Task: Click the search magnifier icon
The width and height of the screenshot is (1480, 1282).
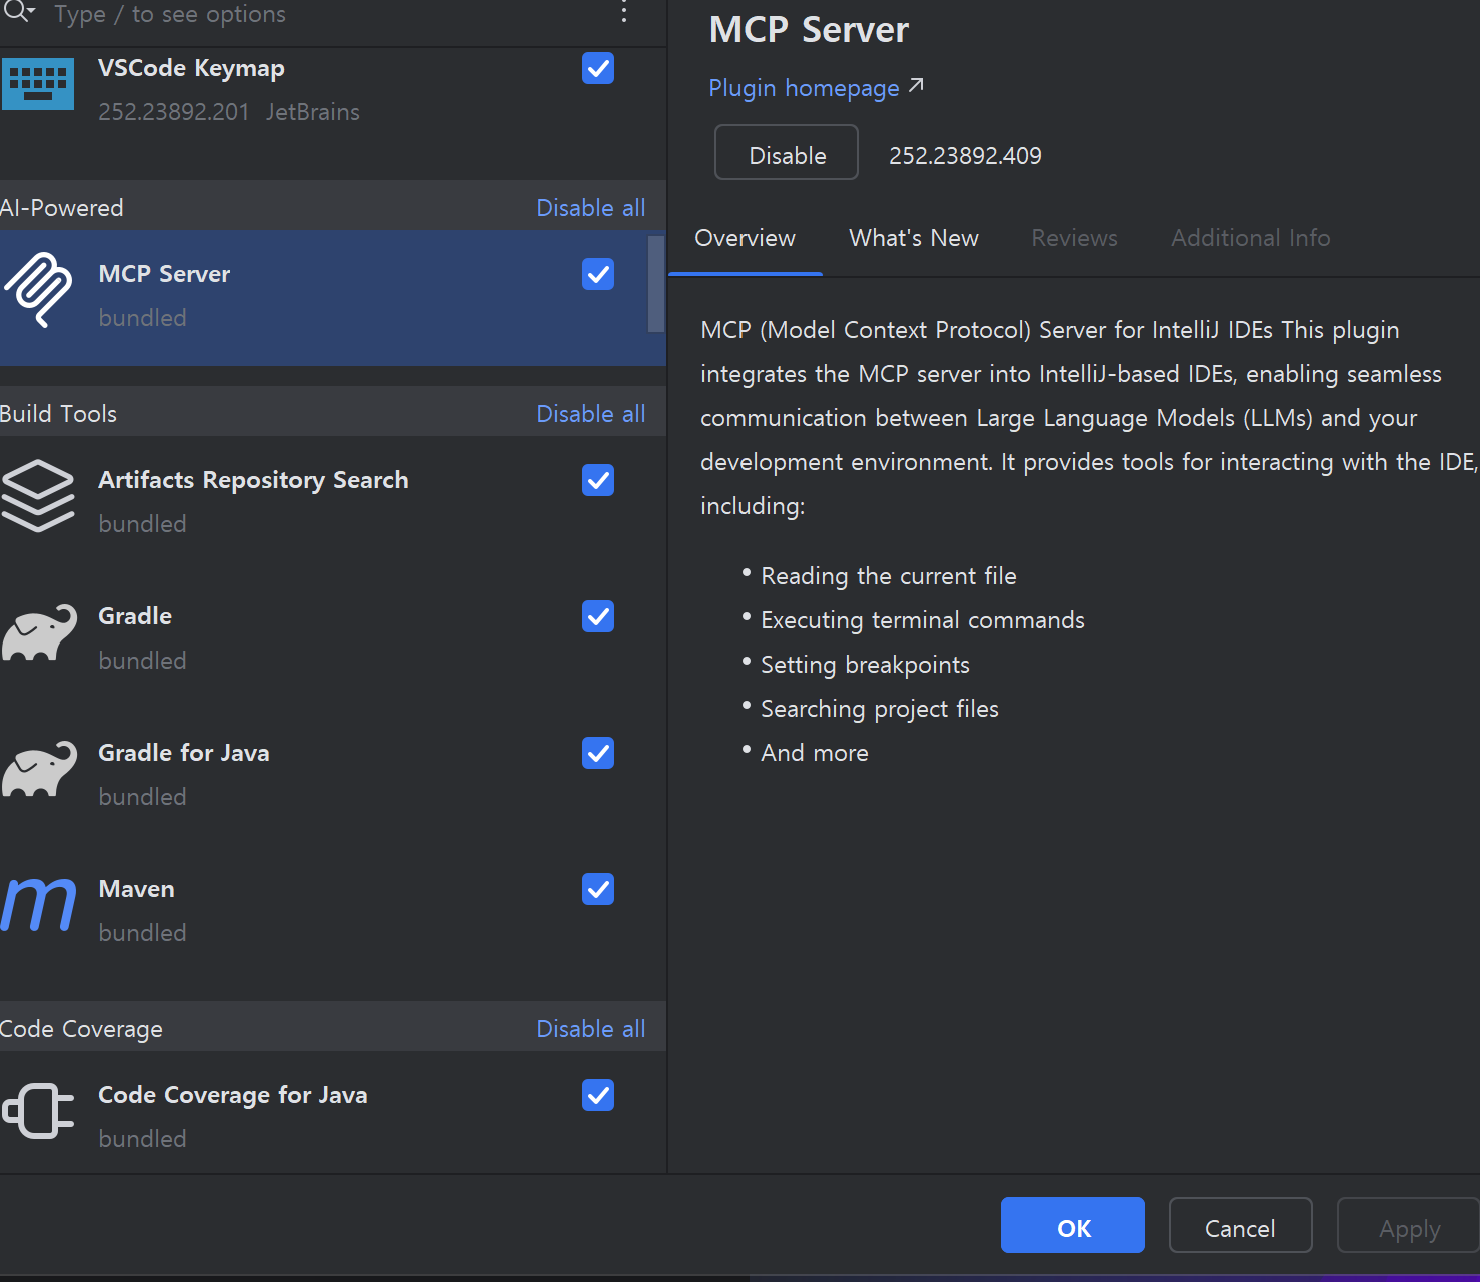Action: tap(19, 12)
